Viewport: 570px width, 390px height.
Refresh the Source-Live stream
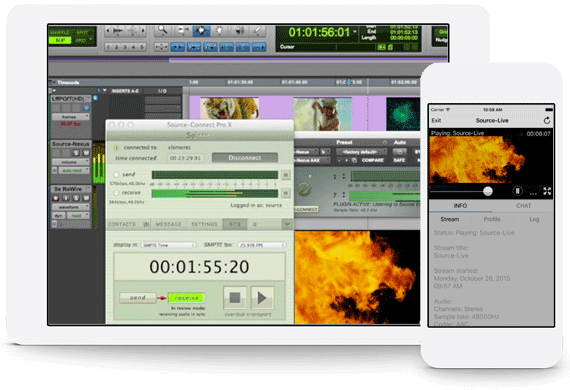point(547,120)
